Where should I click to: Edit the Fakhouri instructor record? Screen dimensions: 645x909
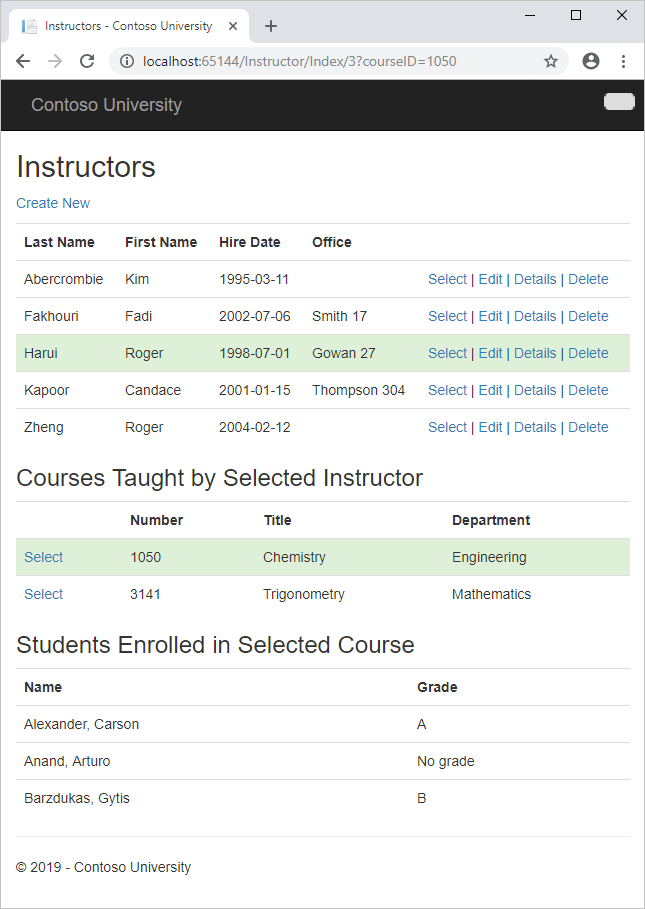(x=490, y=316)
